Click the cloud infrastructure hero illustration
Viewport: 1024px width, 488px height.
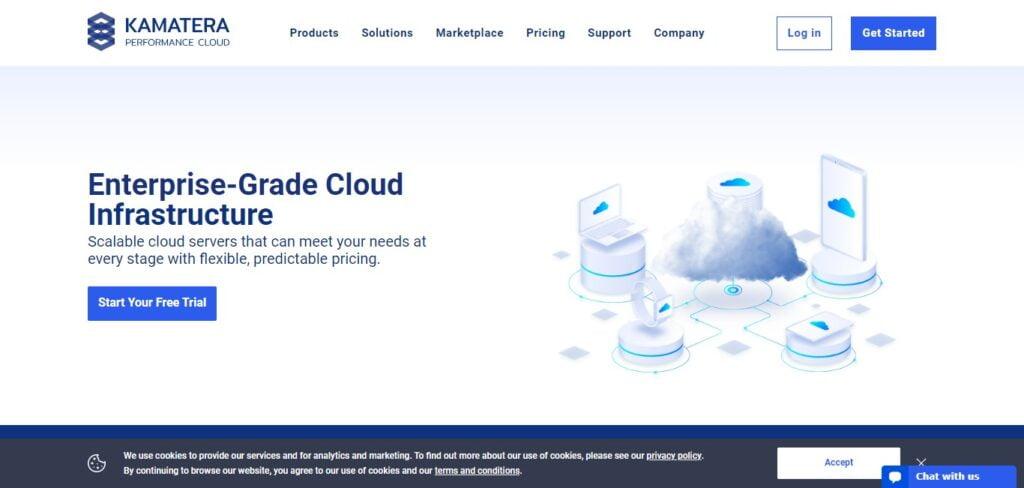pos(724,264)
